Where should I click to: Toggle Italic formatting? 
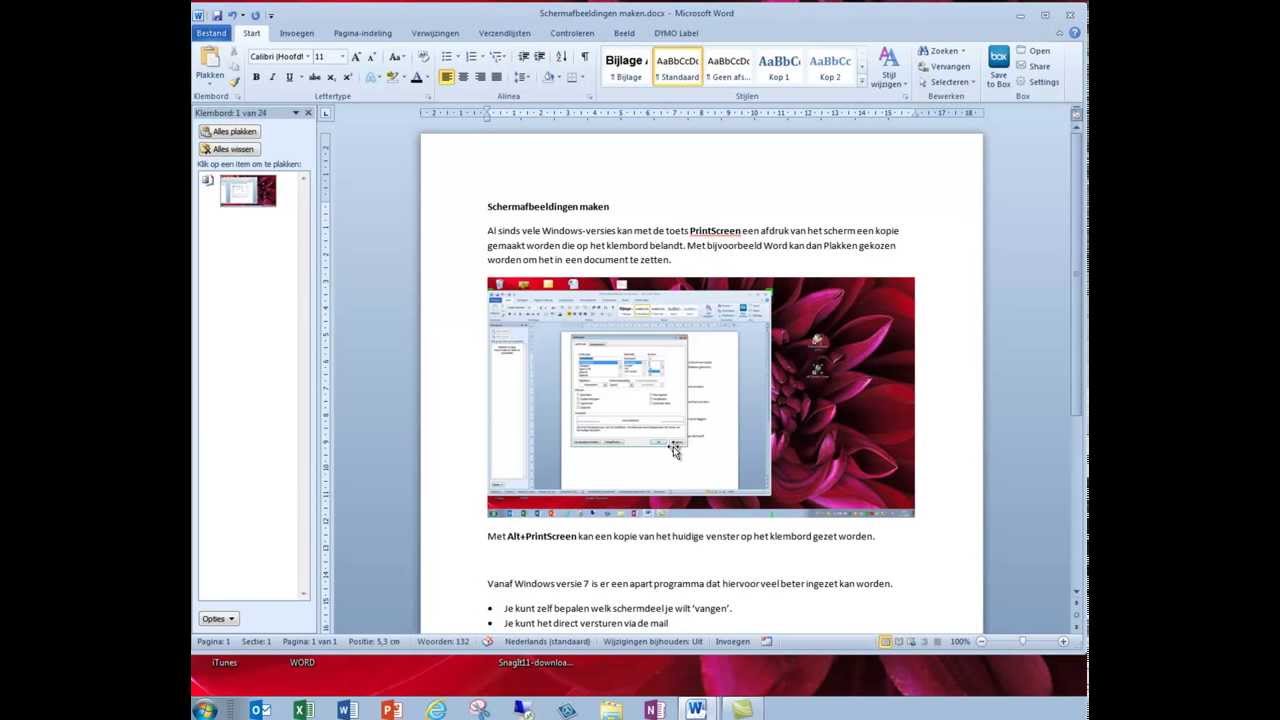point(272,77)
